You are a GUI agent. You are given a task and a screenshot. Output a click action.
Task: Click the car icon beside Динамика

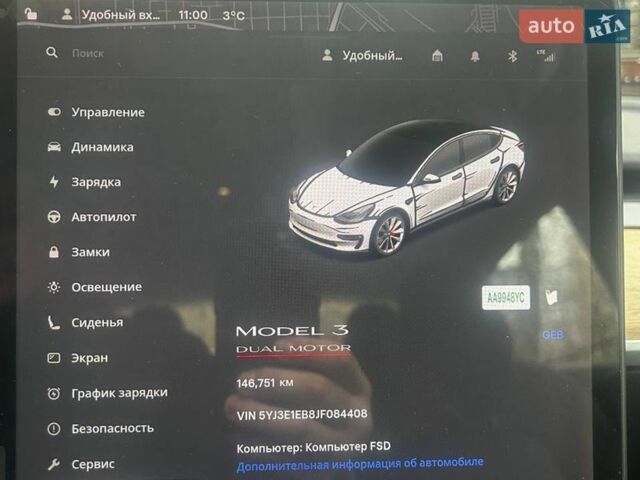54,147
